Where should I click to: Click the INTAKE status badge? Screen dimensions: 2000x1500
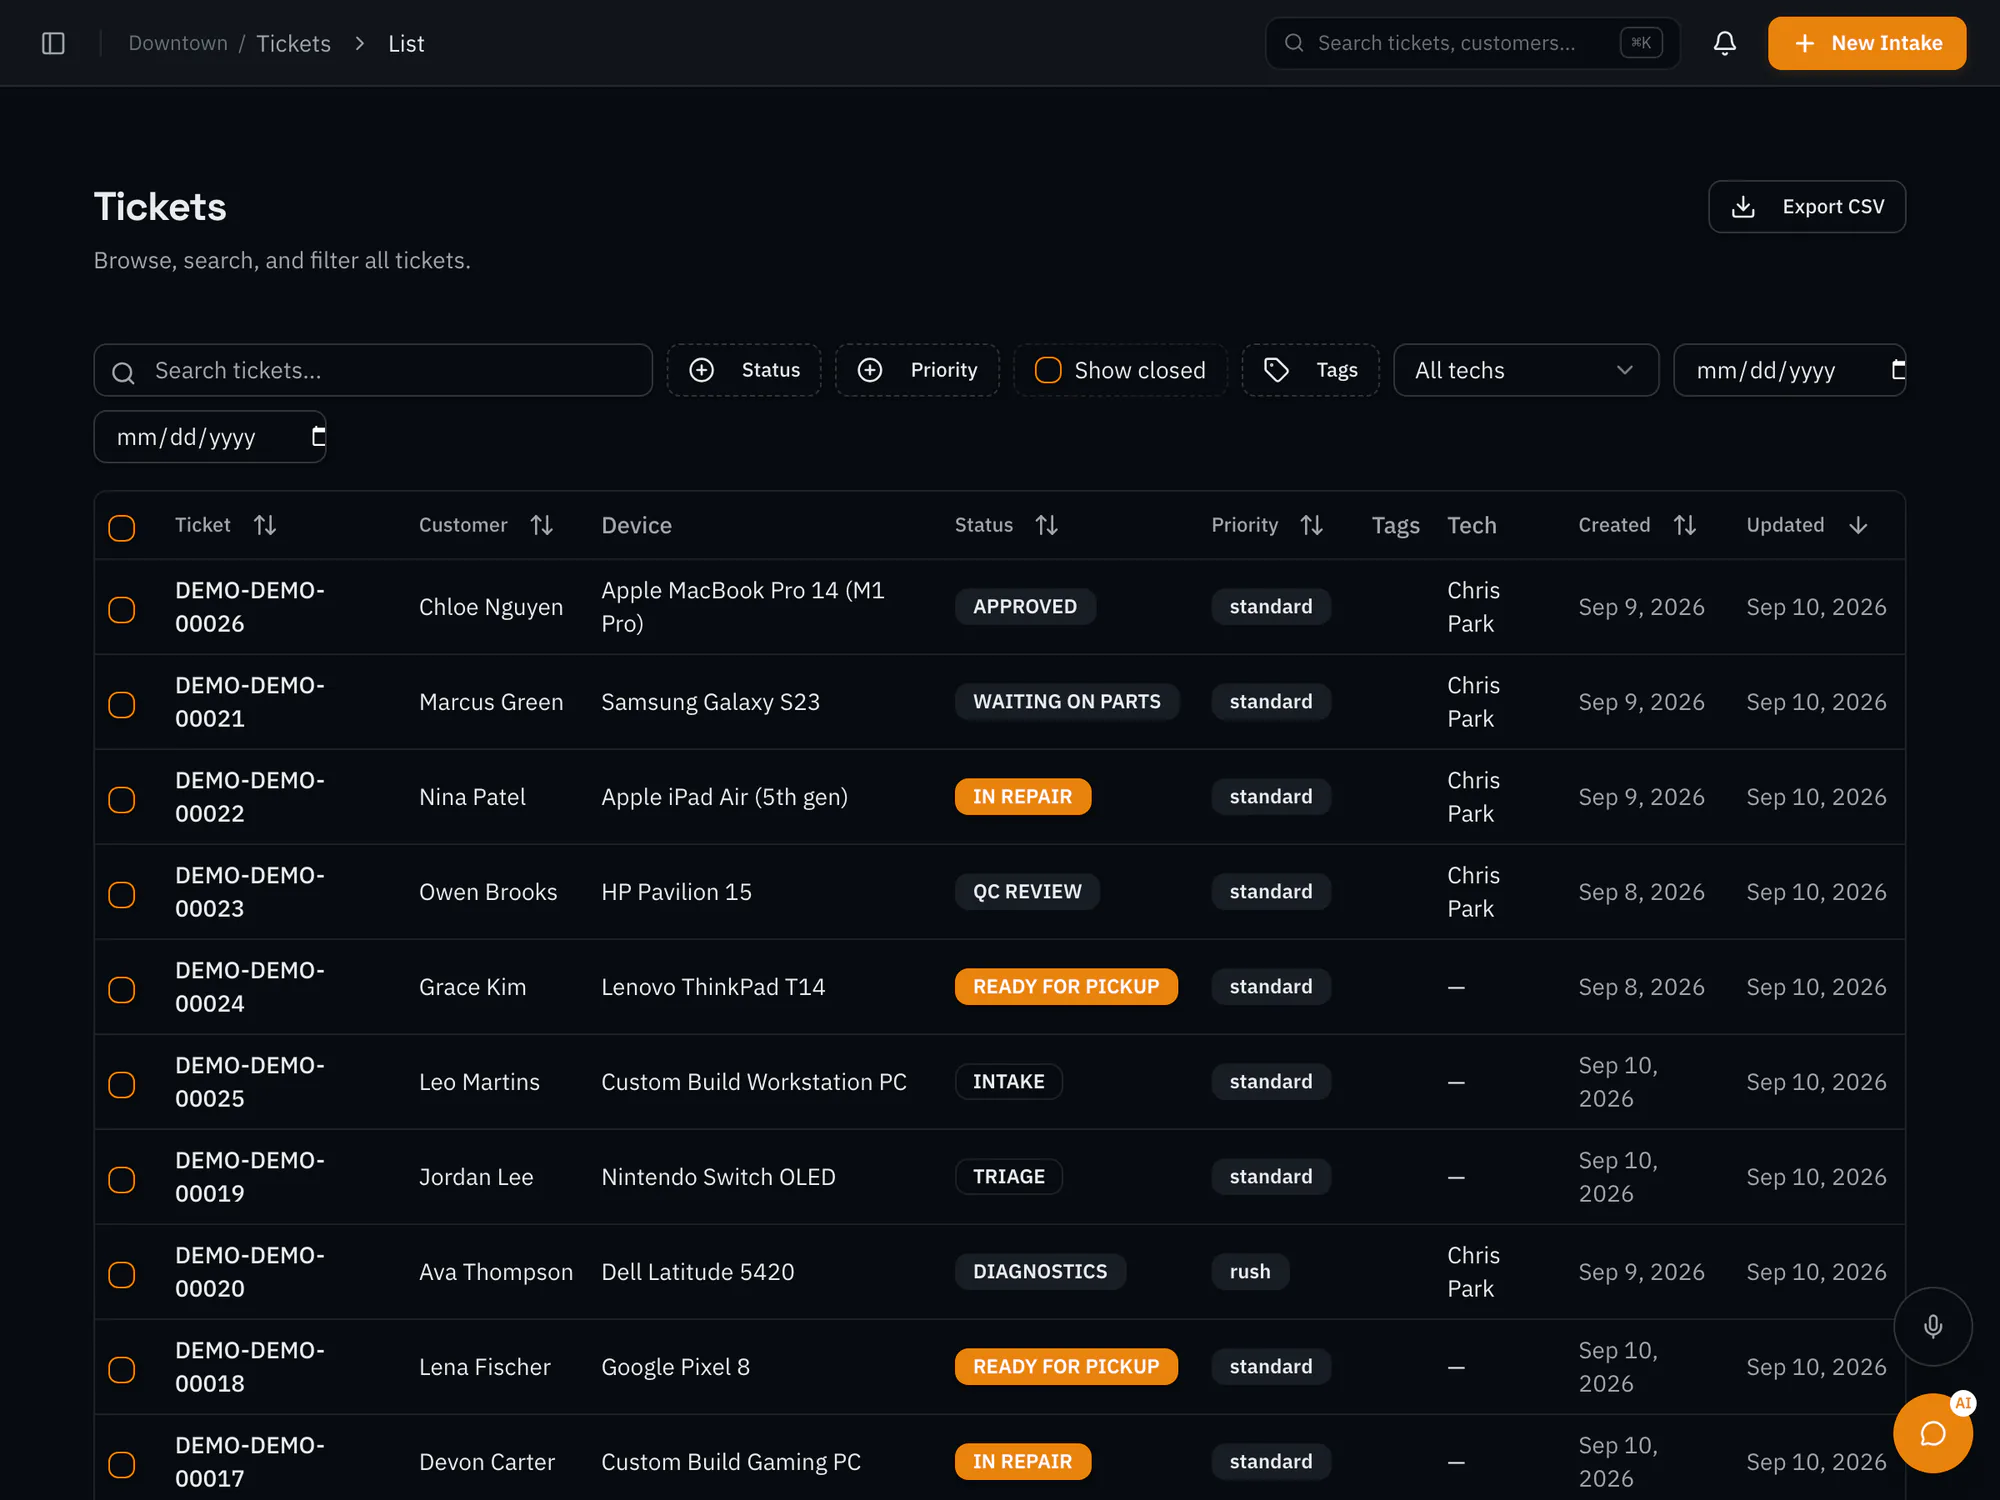(1008, 1081)
